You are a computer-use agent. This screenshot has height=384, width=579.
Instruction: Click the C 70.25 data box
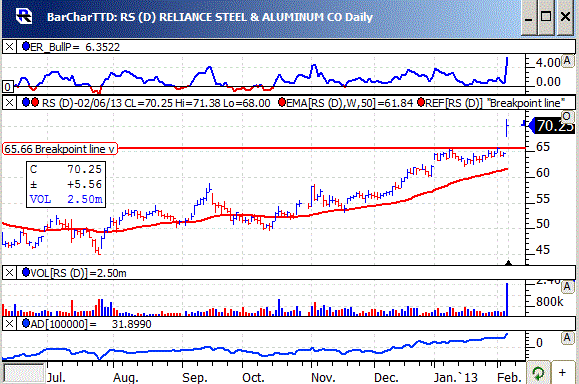point(66,184)
